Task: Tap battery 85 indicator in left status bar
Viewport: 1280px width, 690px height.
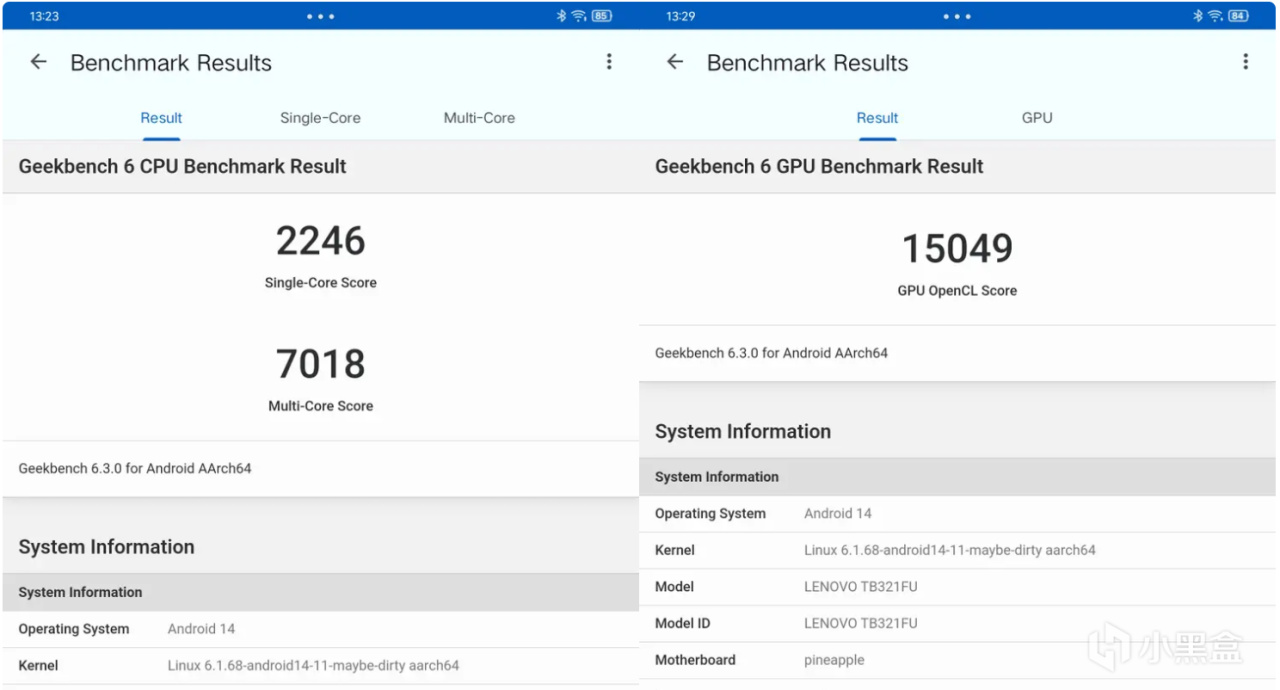Action: (x=602, y=16)
